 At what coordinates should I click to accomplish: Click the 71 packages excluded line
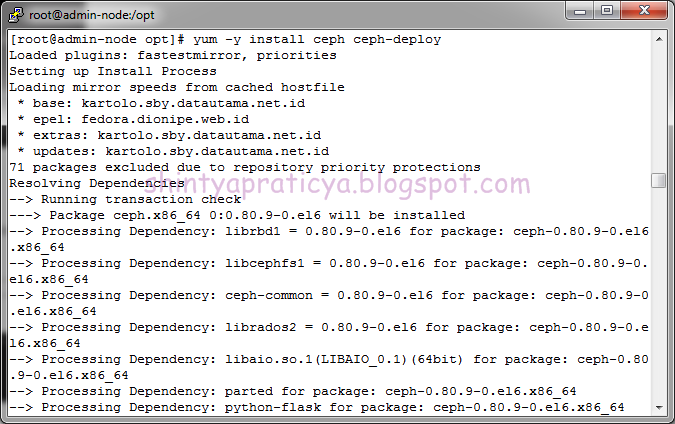245,167
